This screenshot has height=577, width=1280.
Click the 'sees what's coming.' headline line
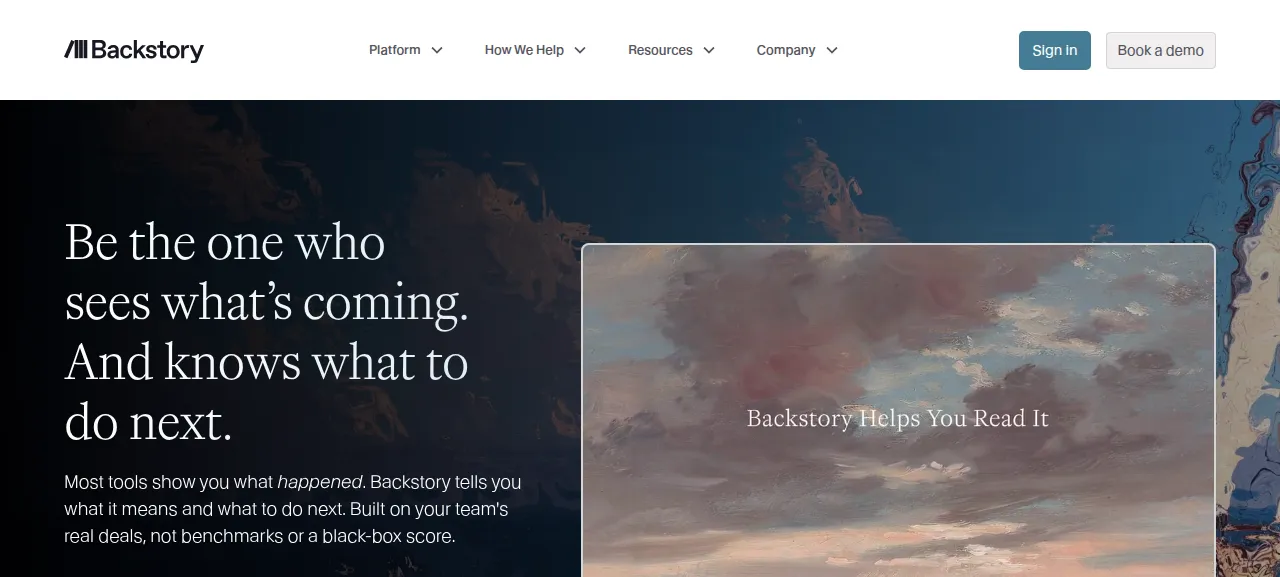(266, 302)
